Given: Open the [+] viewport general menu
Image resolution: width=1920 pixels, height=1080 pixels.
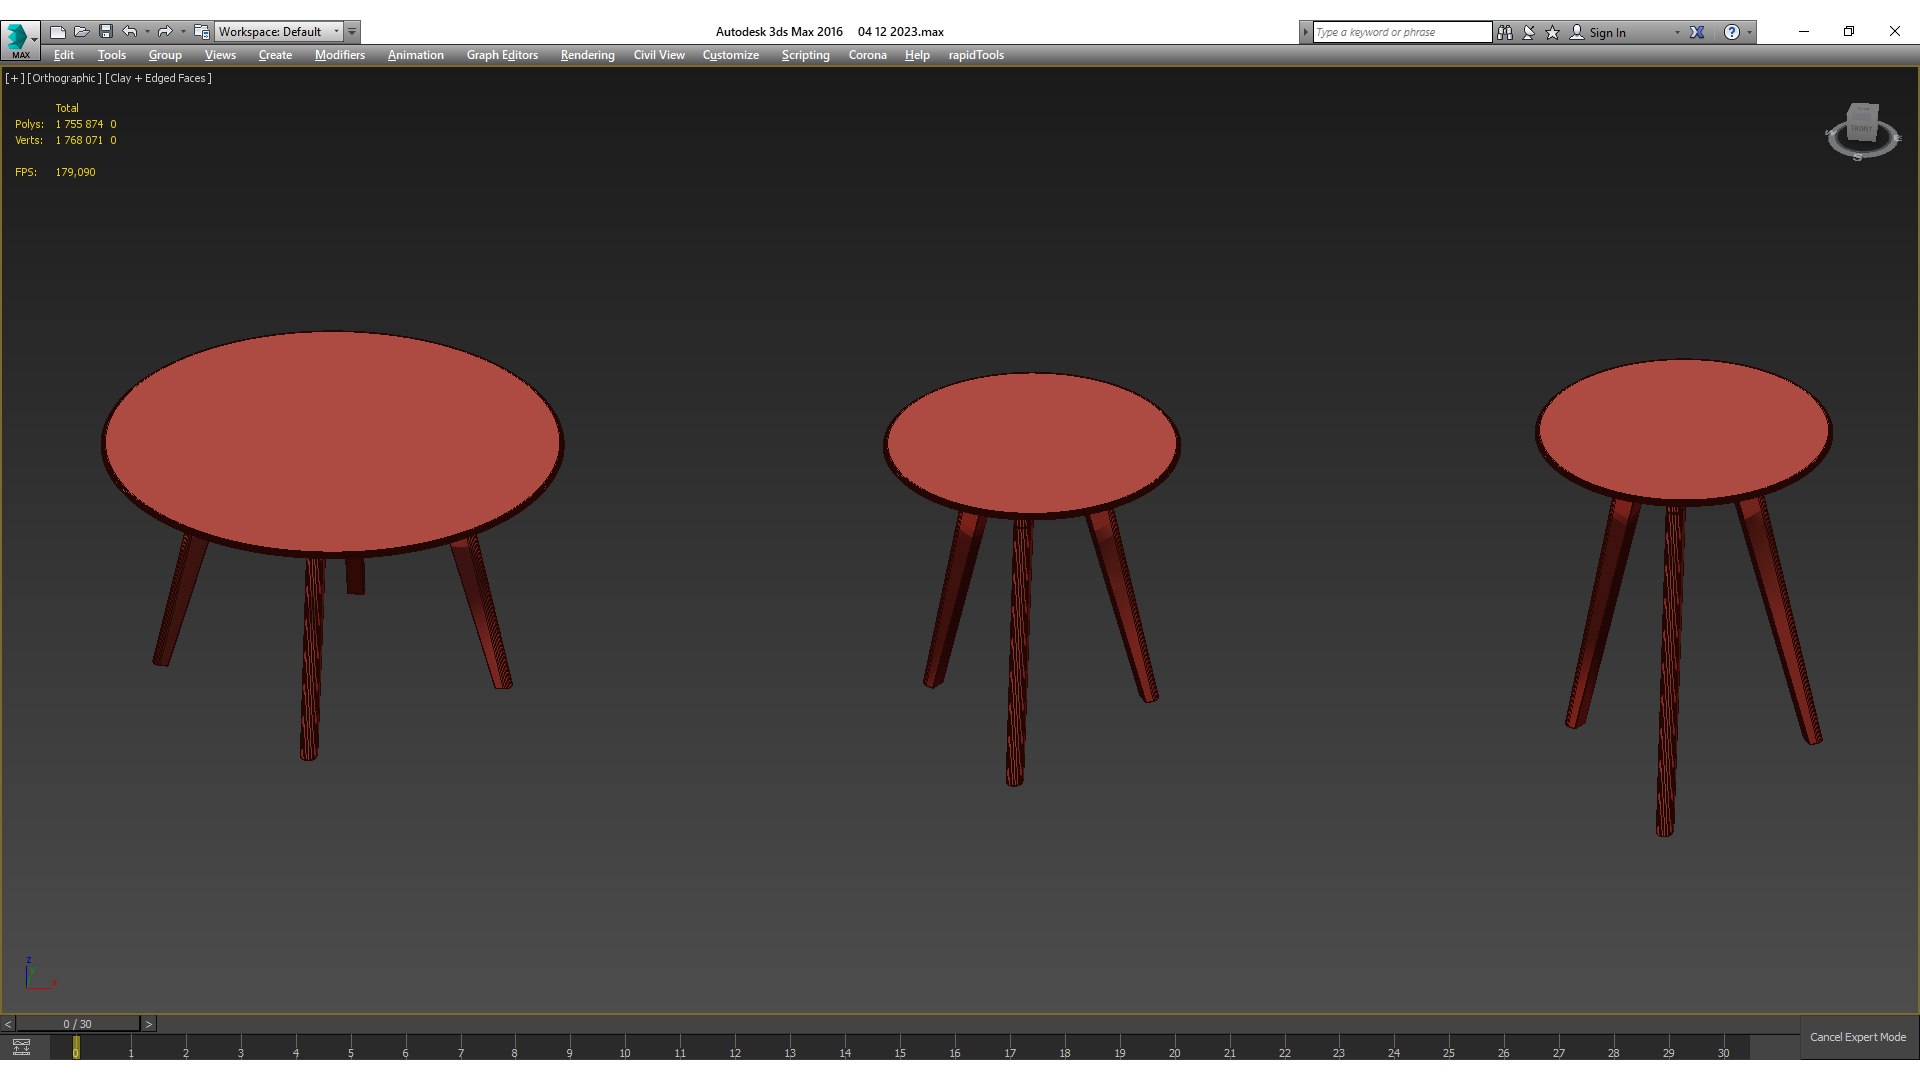Looking at the screenshot, I should [14, 78].
